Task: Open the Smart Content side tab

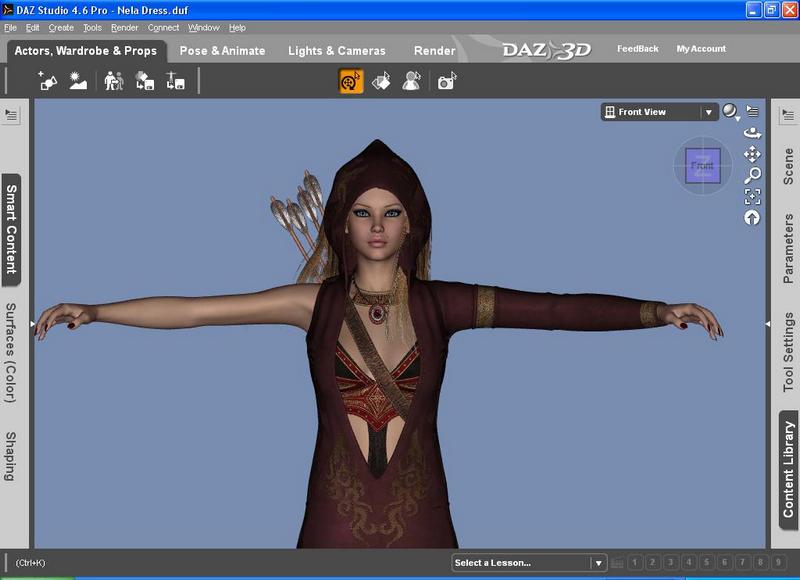Action: [x=11, y=230]
